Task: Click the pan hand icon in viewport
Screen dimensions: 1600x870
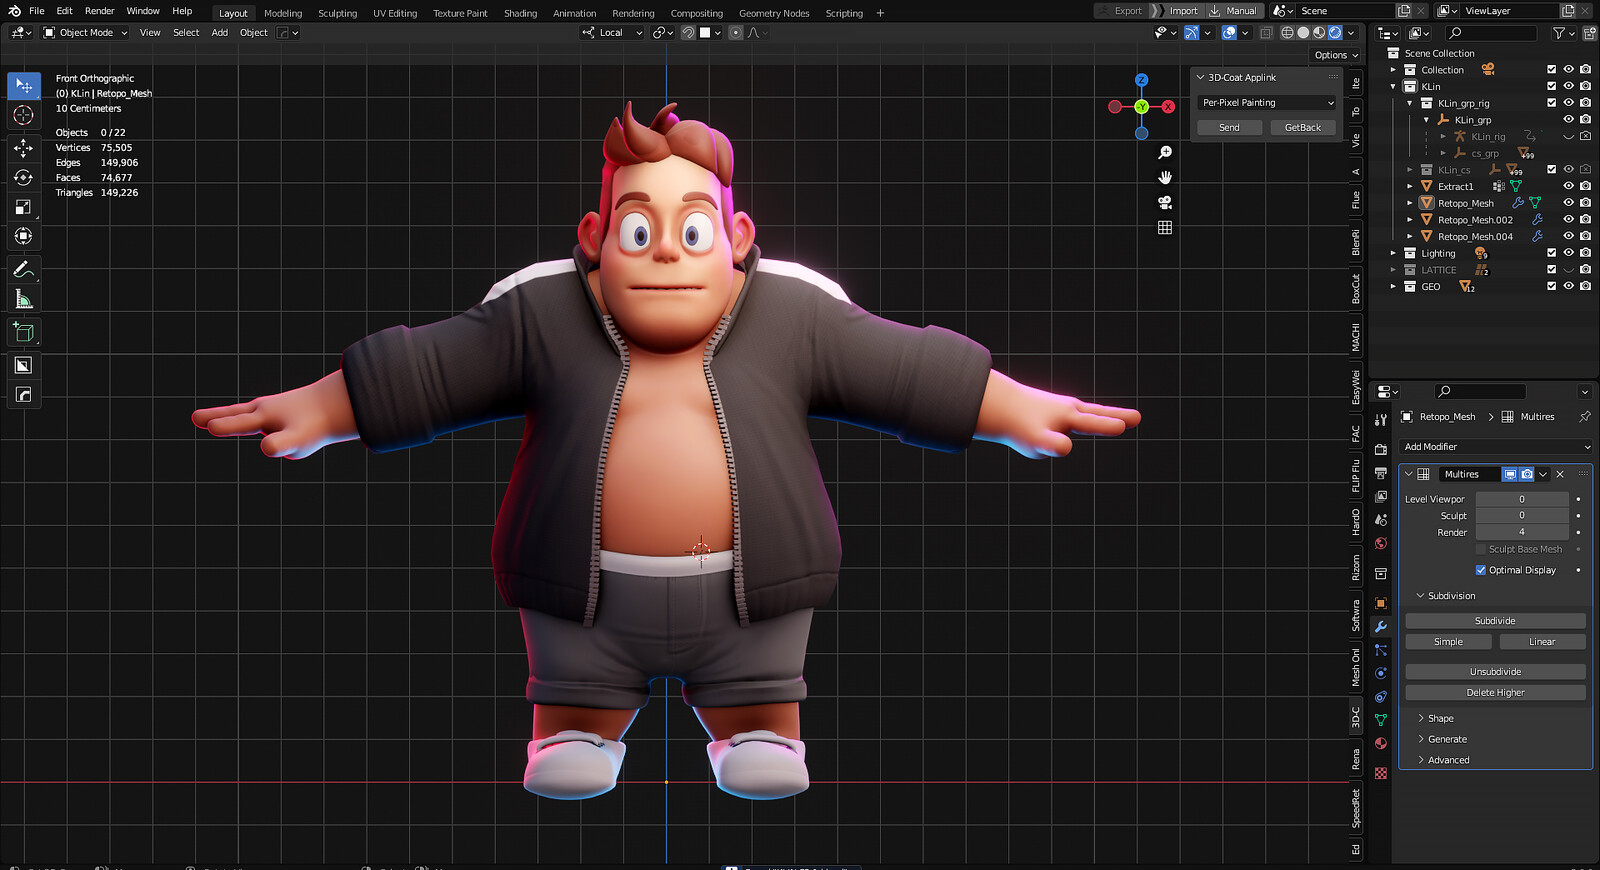Action: coord(1165,178)
